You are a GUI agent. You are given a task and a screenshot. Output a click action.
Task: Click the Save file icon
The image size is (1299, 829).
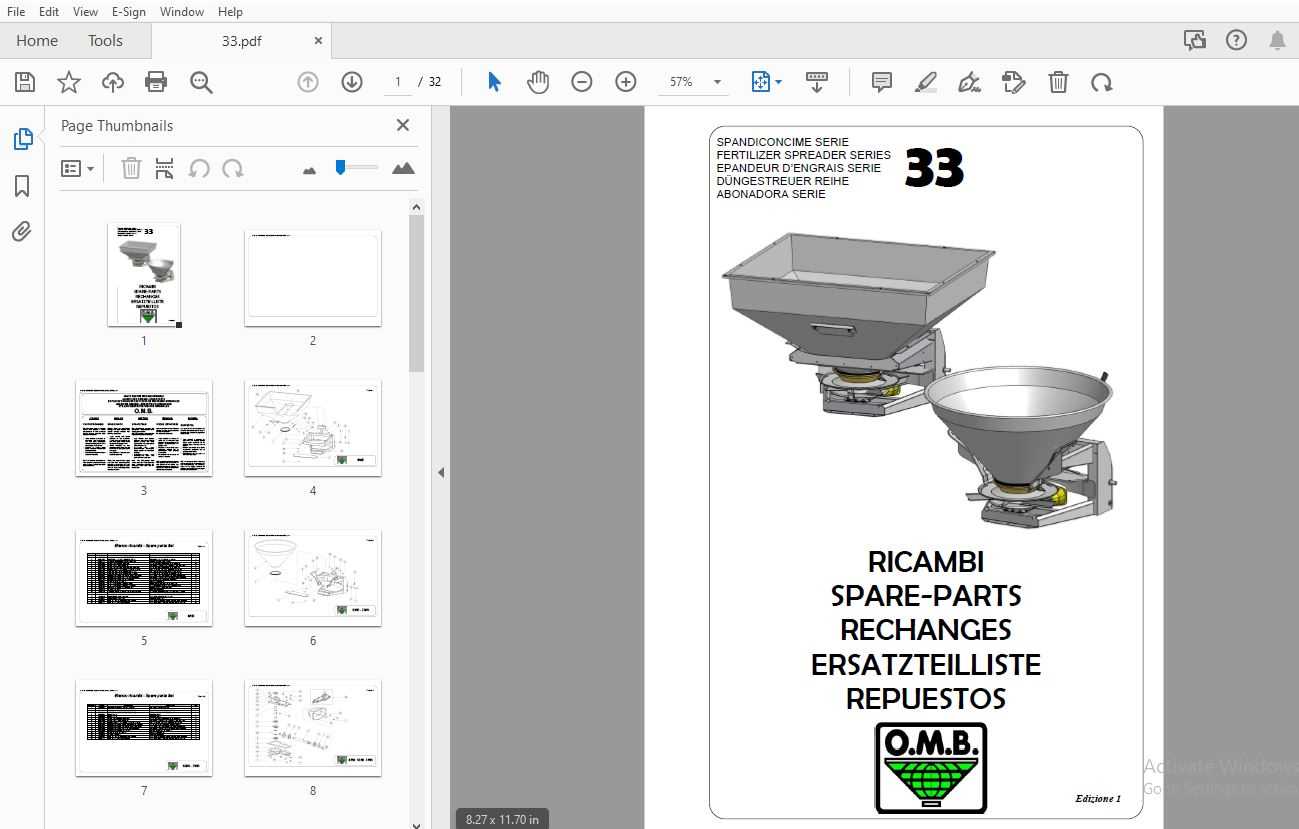(x=25, y=82)
